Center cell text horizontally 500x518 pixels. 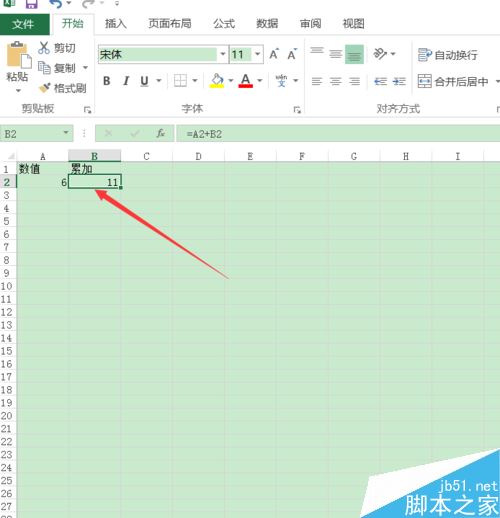pos(336,81)
